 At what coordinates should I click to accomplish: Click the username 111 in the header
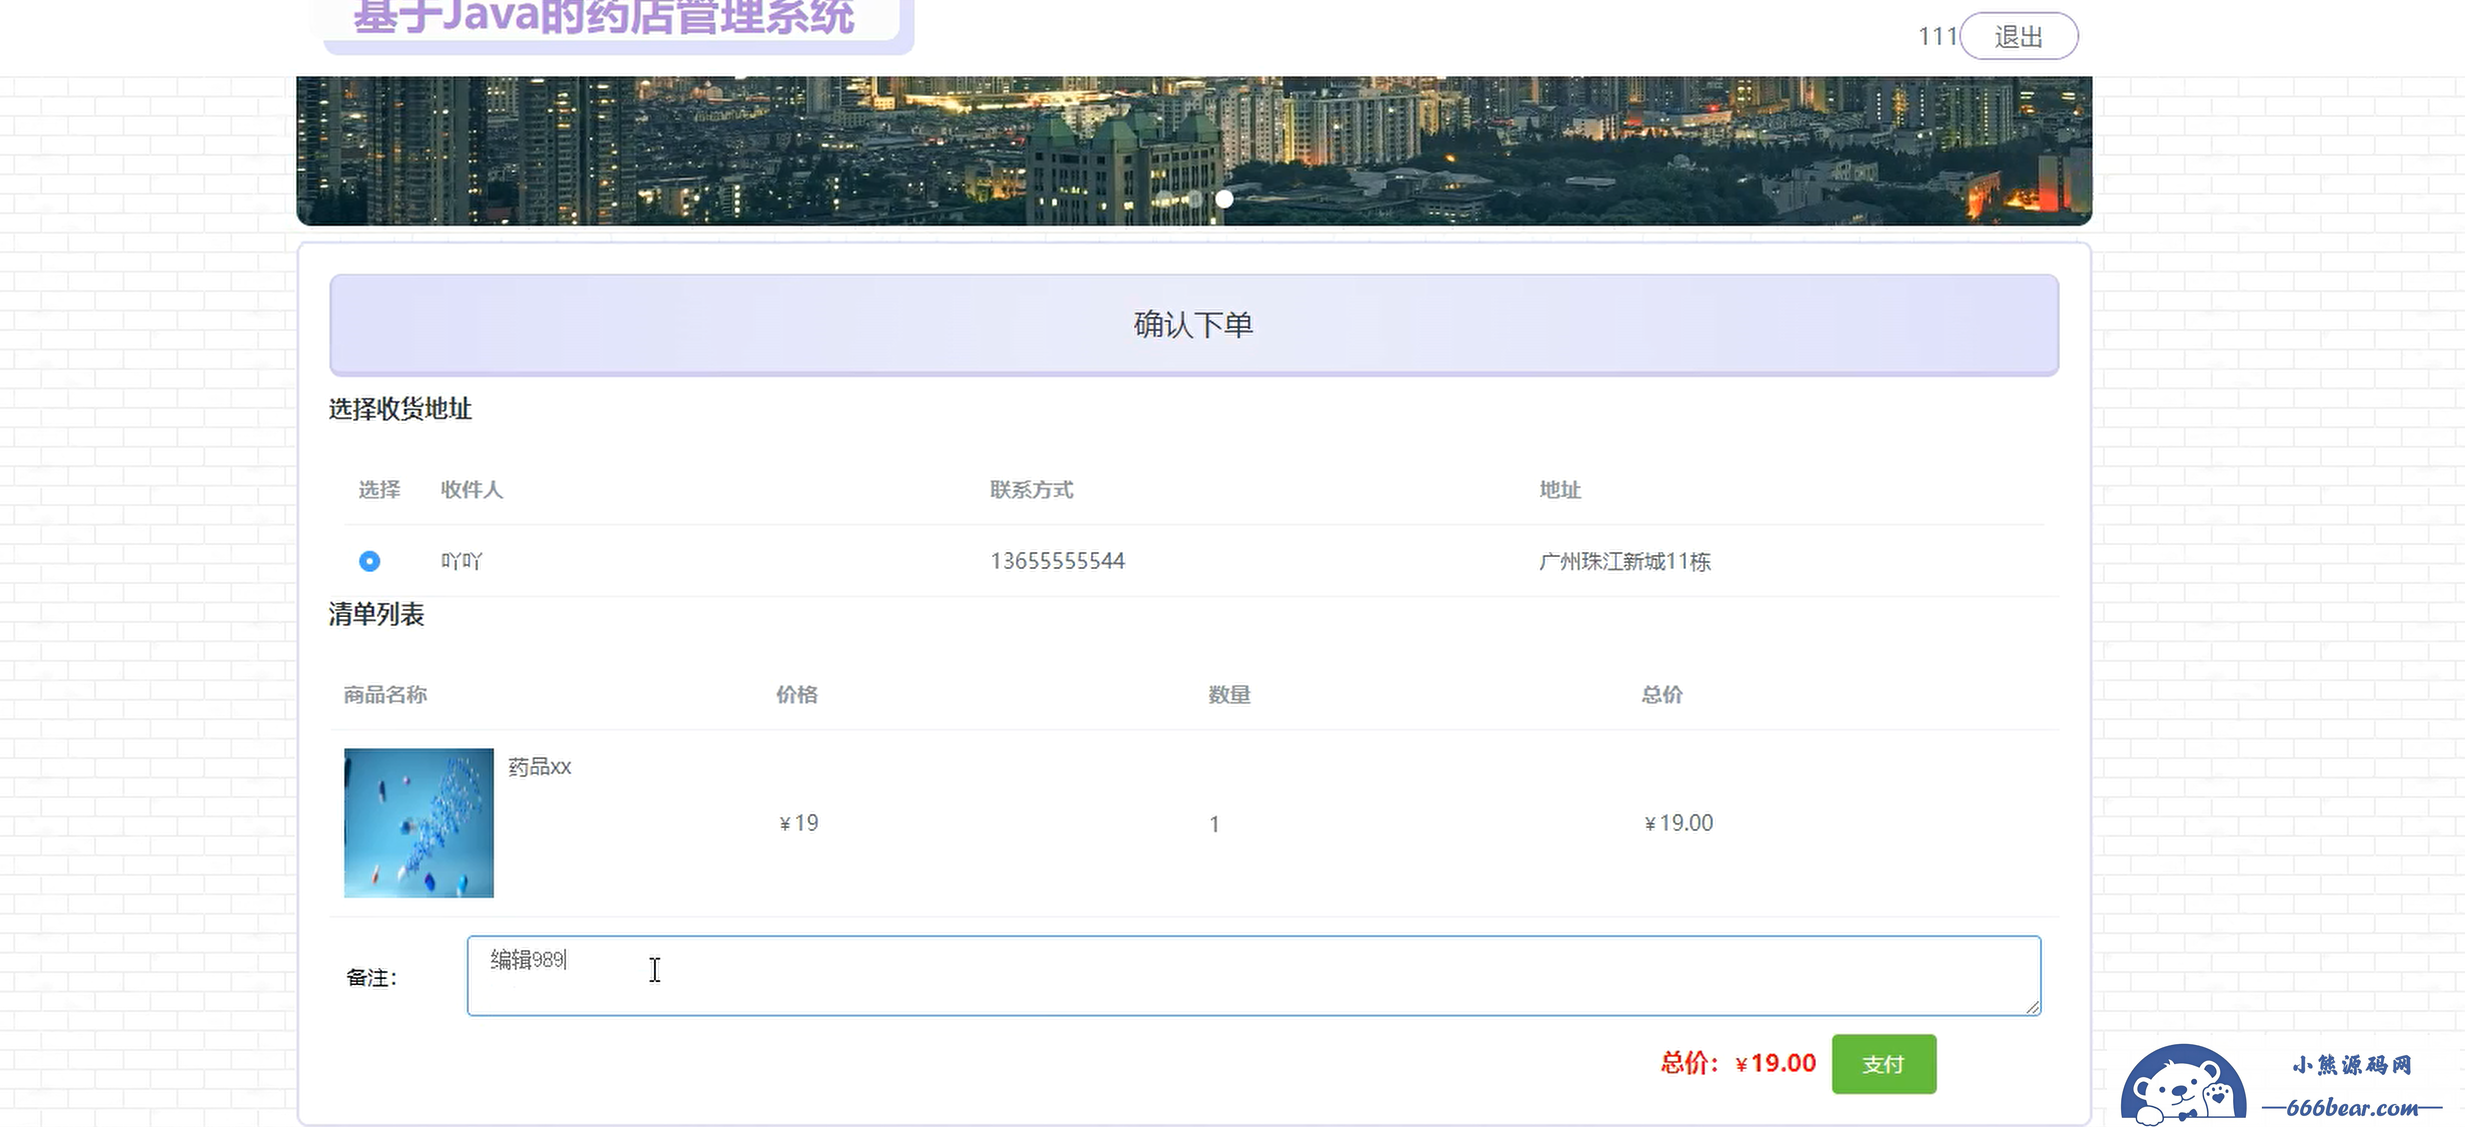1937,37
